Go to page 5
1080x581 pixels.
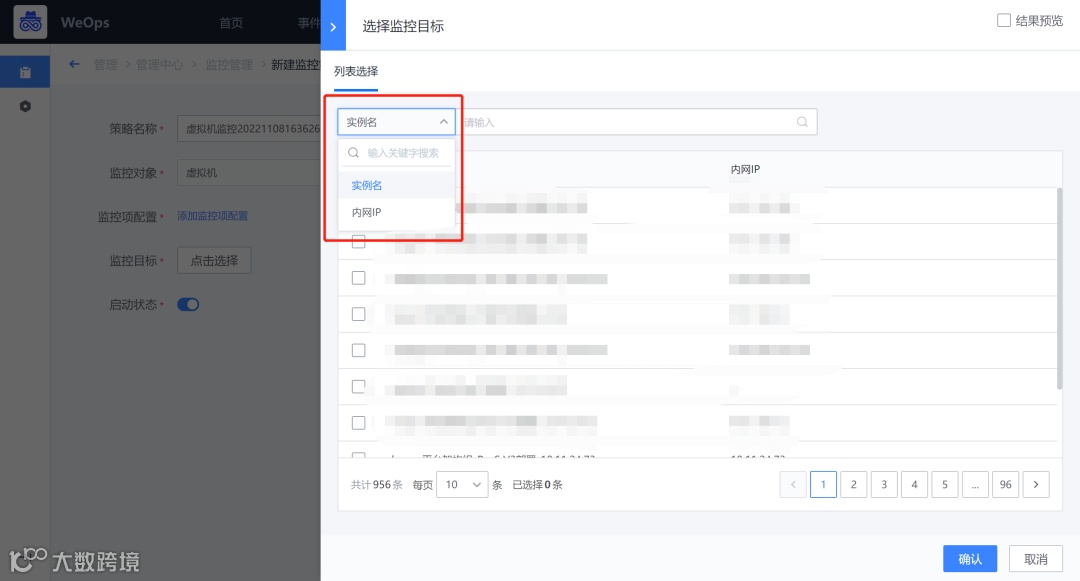[944, 485]
